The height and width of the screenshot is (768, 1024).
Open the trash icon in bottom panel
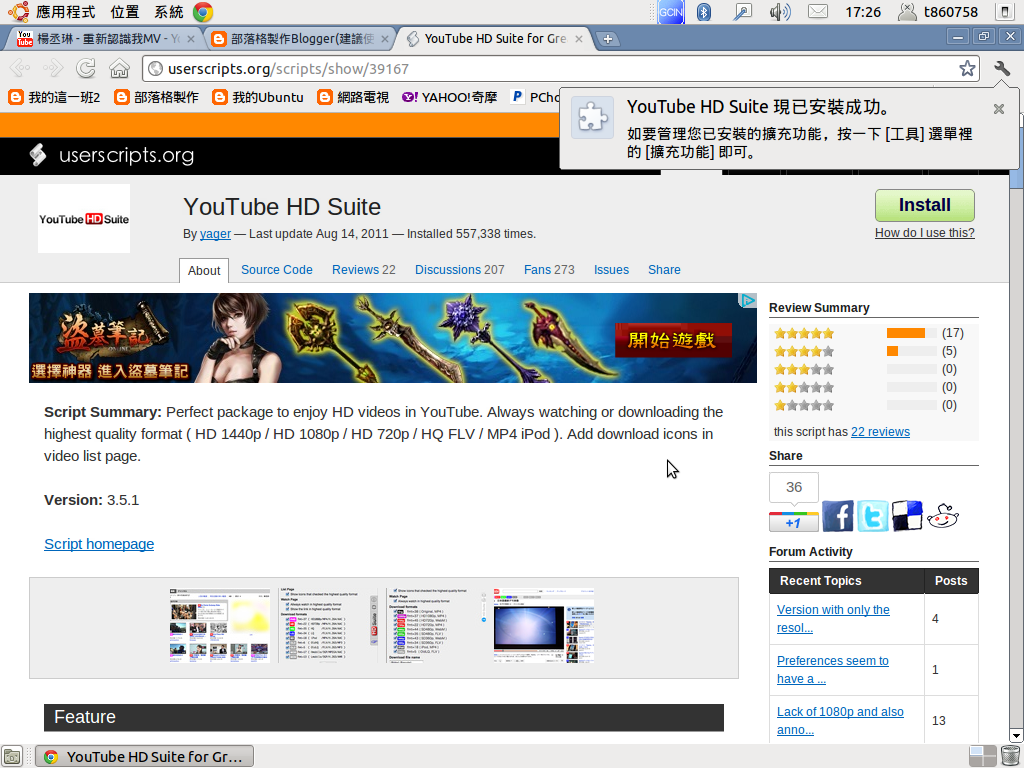click(1010, 756)
